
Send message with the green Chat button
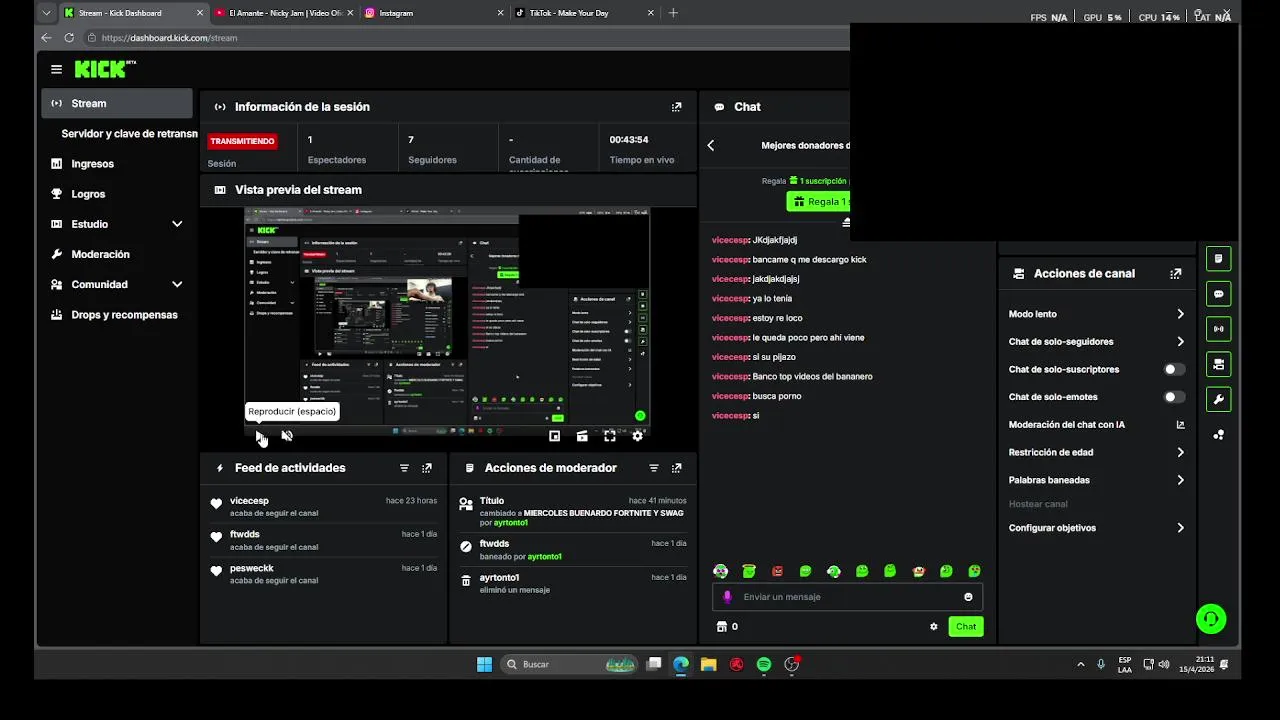pos(966,627)
